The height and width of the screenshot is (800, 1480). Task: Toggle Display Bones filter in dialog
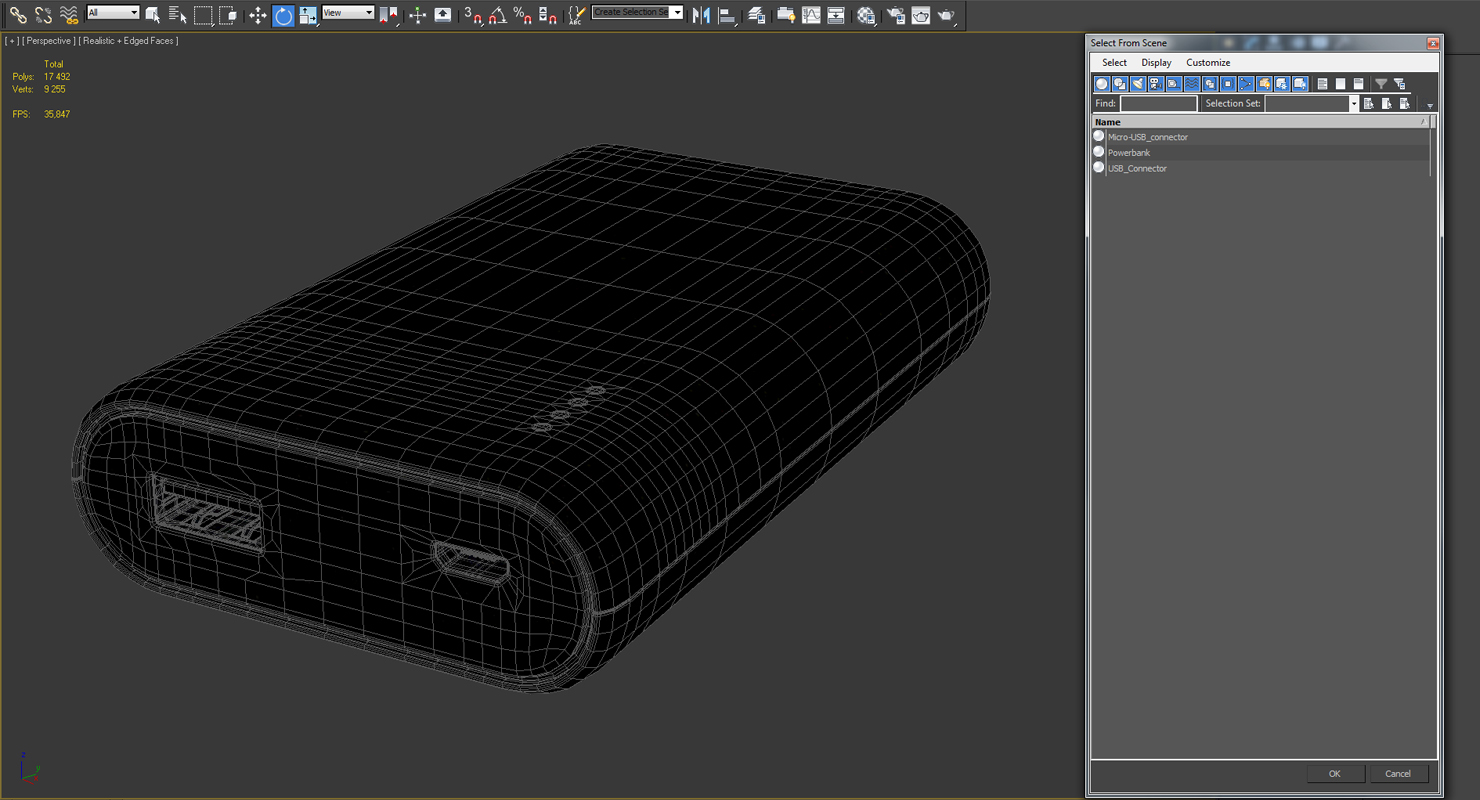(1246, 84)
